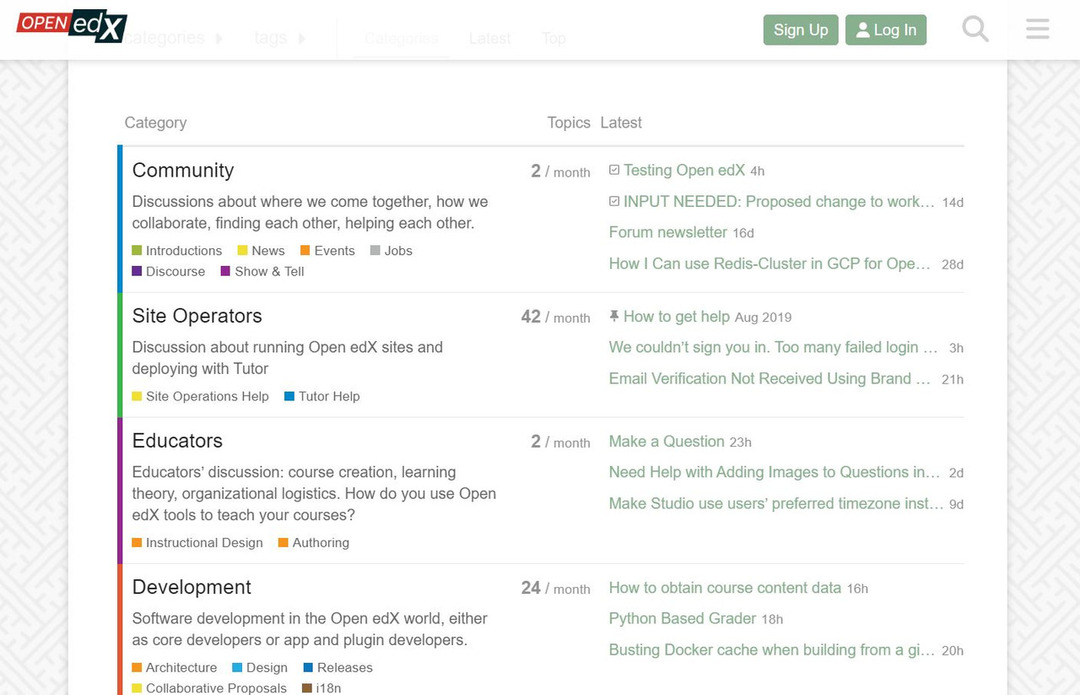Open topic Need Help with Adding Images
The width and height of the screenshot is (1080, 695).
(x=774, y=472)
